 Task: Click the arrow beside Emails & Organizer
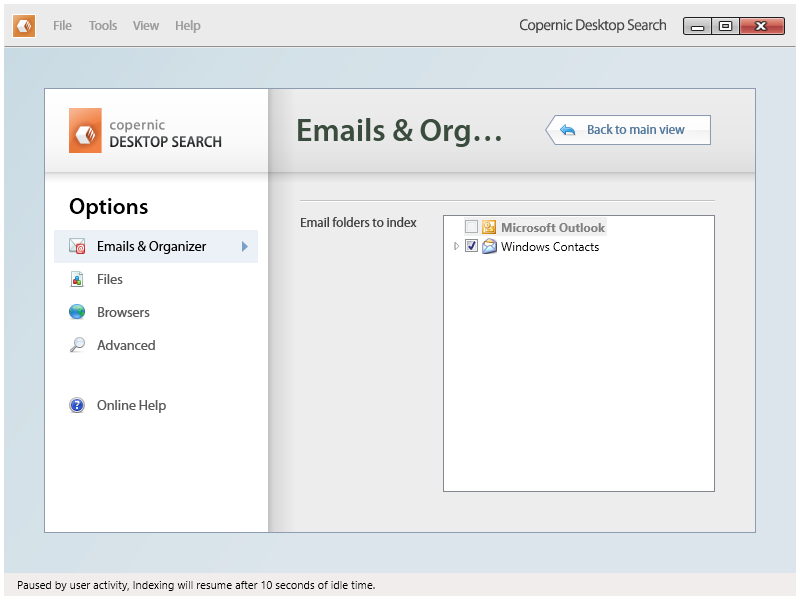click(x=245, y=246)
